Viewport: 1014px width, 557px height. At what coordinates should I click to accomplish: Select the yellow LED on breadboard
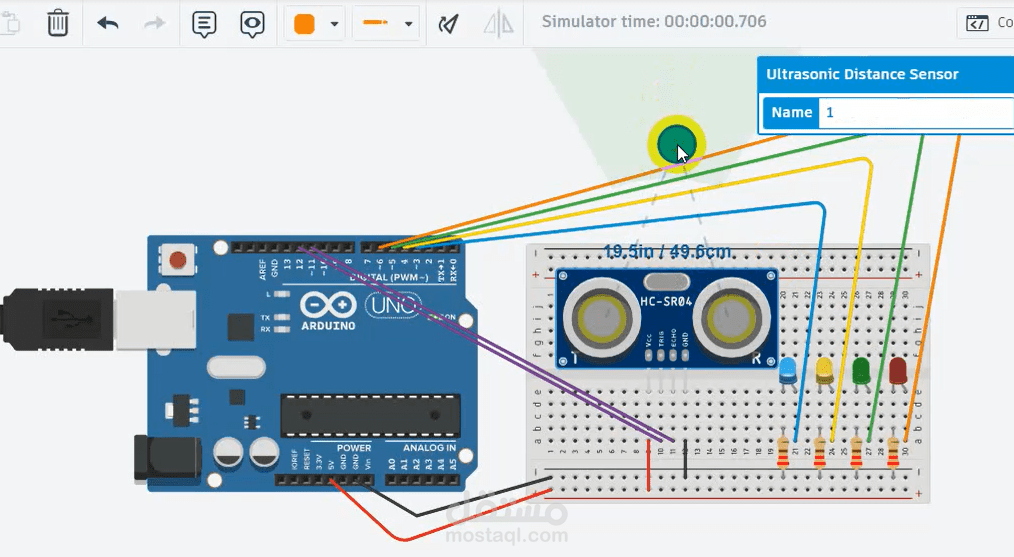click(825, 373)
